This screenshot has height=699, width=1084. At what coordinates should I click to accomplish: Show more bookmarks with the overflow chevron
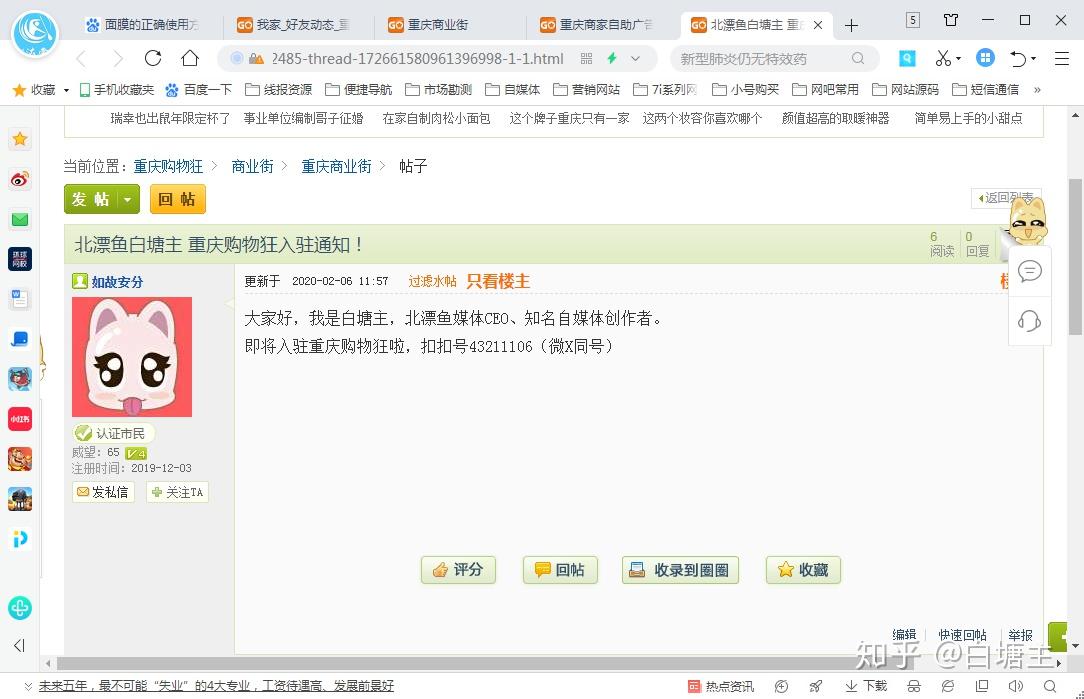(x=1037, y=90)
